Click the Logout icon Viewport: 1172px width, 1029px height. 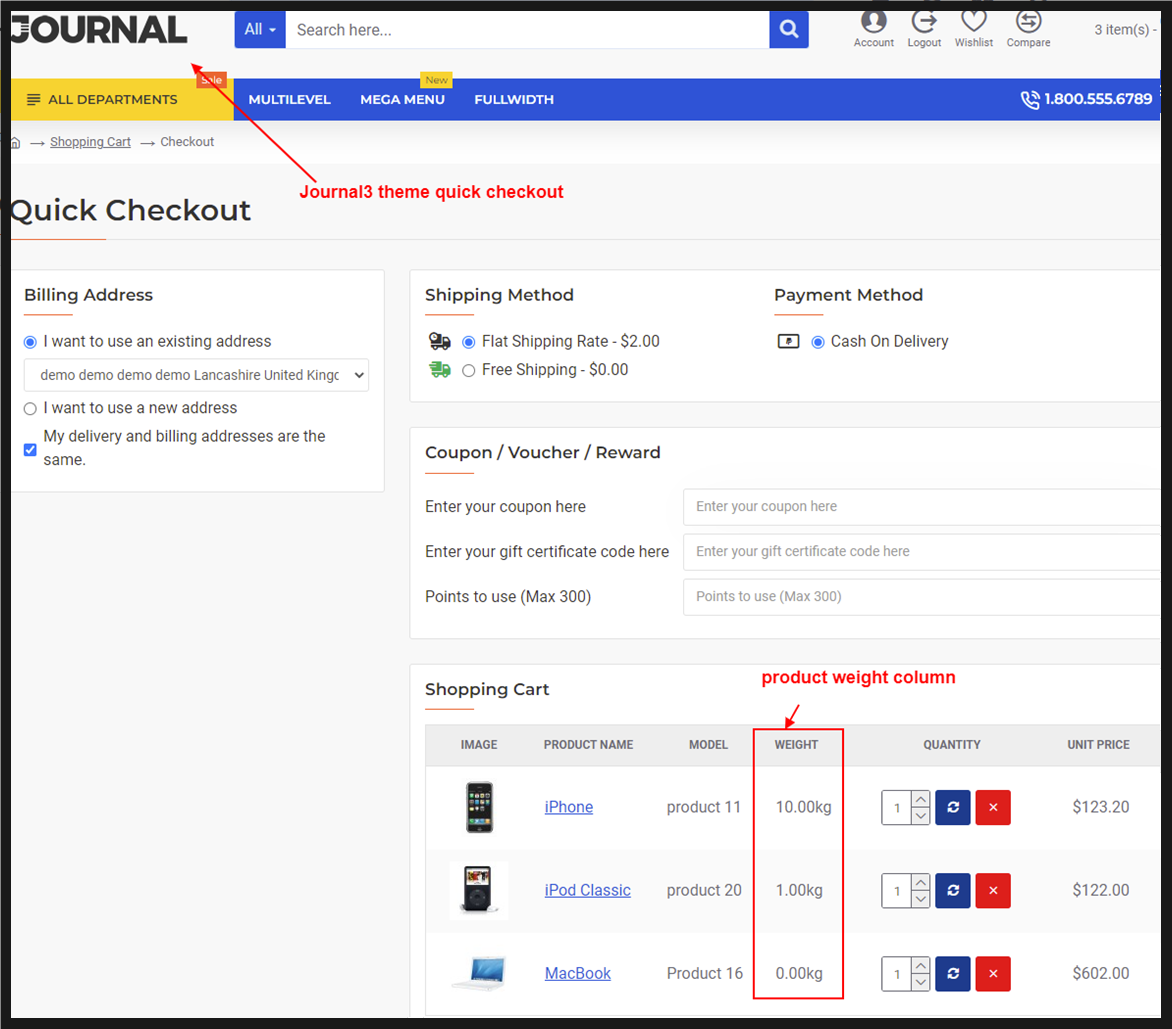tap(924, 23)
